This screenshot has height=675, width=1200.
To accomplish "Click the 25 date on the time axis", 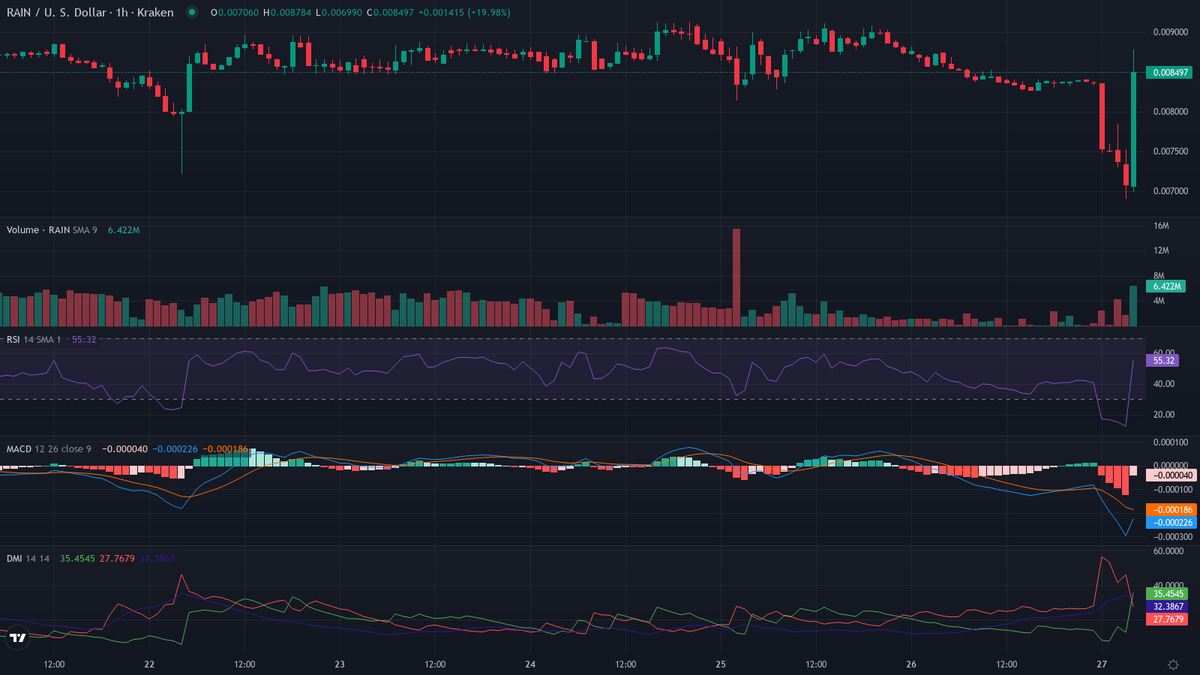I will tap(720, 664).
